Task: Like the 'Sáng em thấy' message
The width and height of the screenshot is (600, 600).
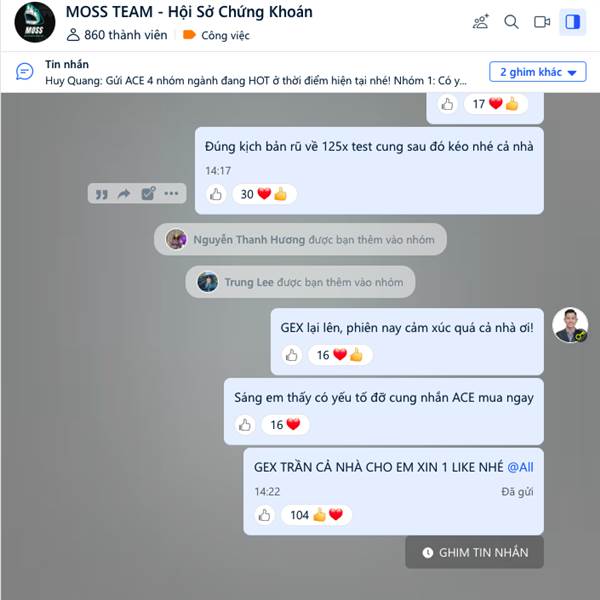Action: tap(245, 425)
